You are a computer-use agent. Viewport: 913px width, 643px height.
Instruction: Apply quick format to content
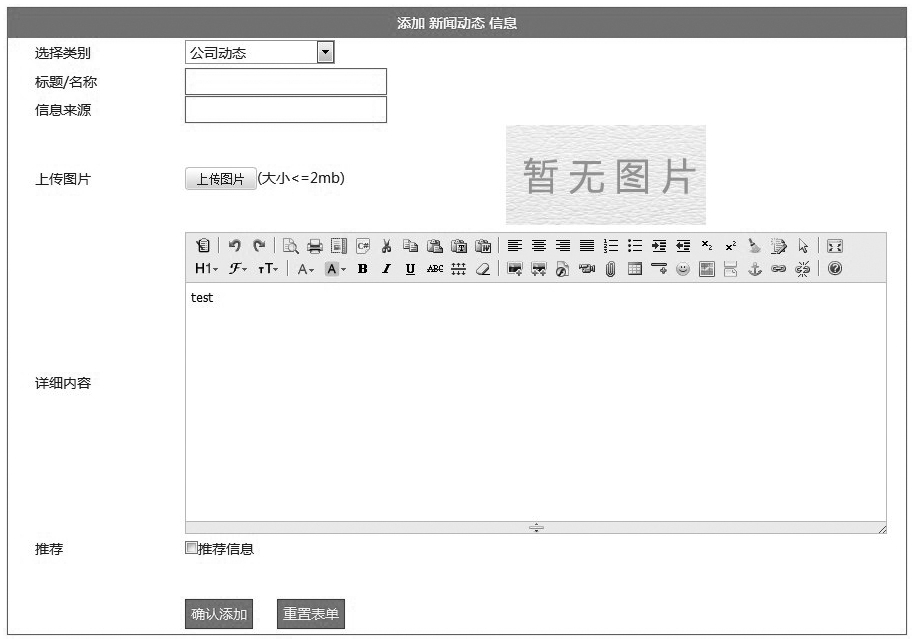(x=778, y=246)
